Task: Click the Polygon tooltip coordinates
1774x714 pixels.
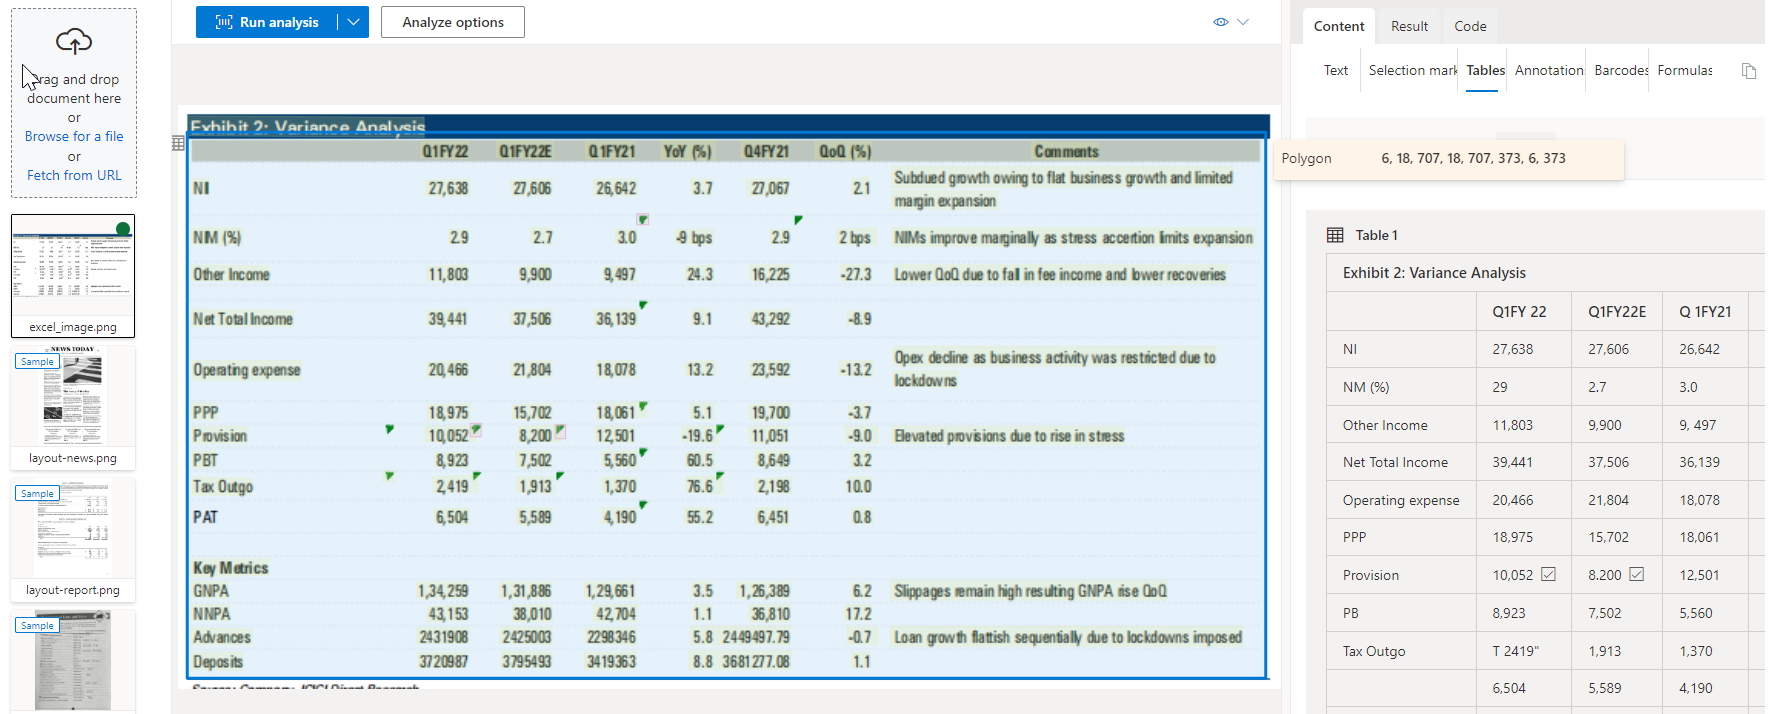Action: click(x=1473, y=158)
